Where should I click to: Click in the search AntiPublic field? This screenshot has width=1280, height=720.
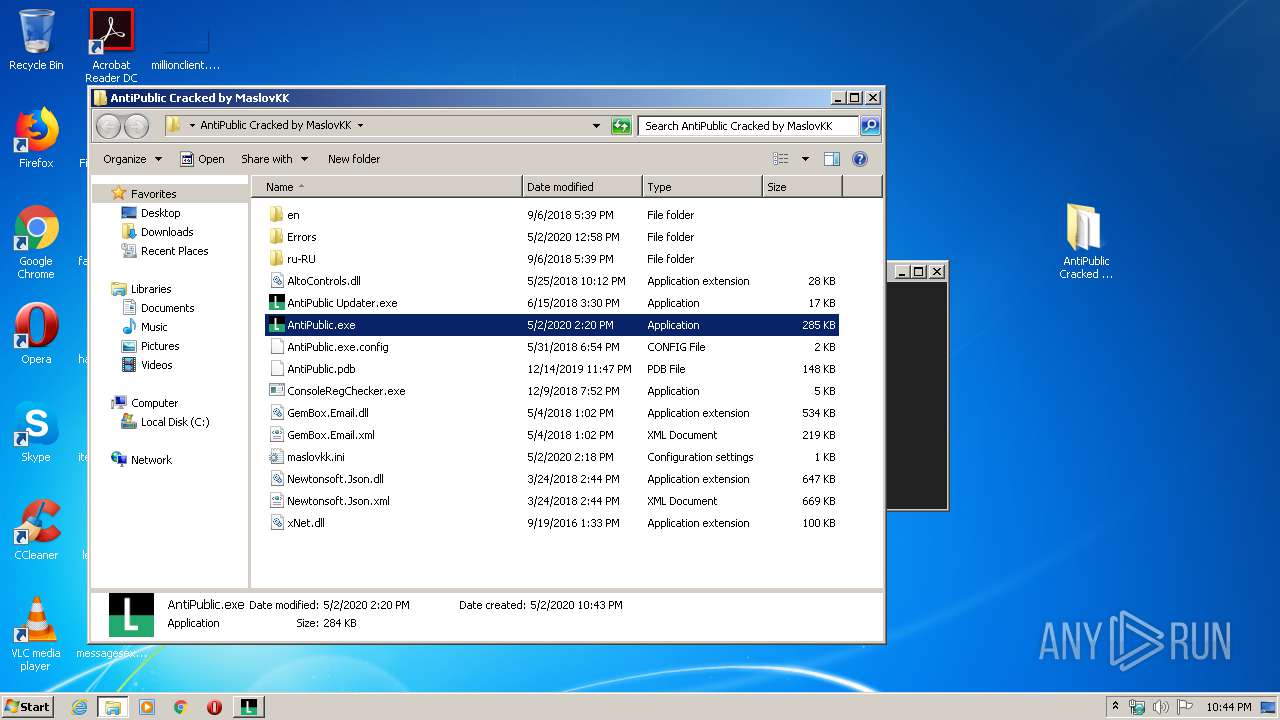tap(748, 126)
